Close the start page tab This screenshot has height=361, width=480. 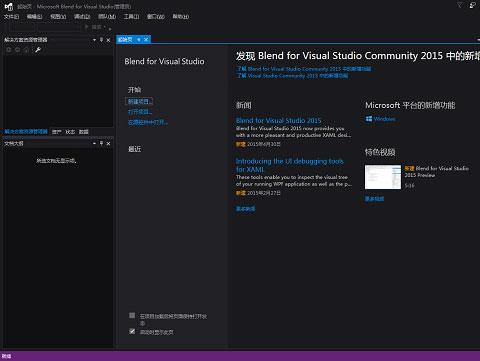[146, 40]
